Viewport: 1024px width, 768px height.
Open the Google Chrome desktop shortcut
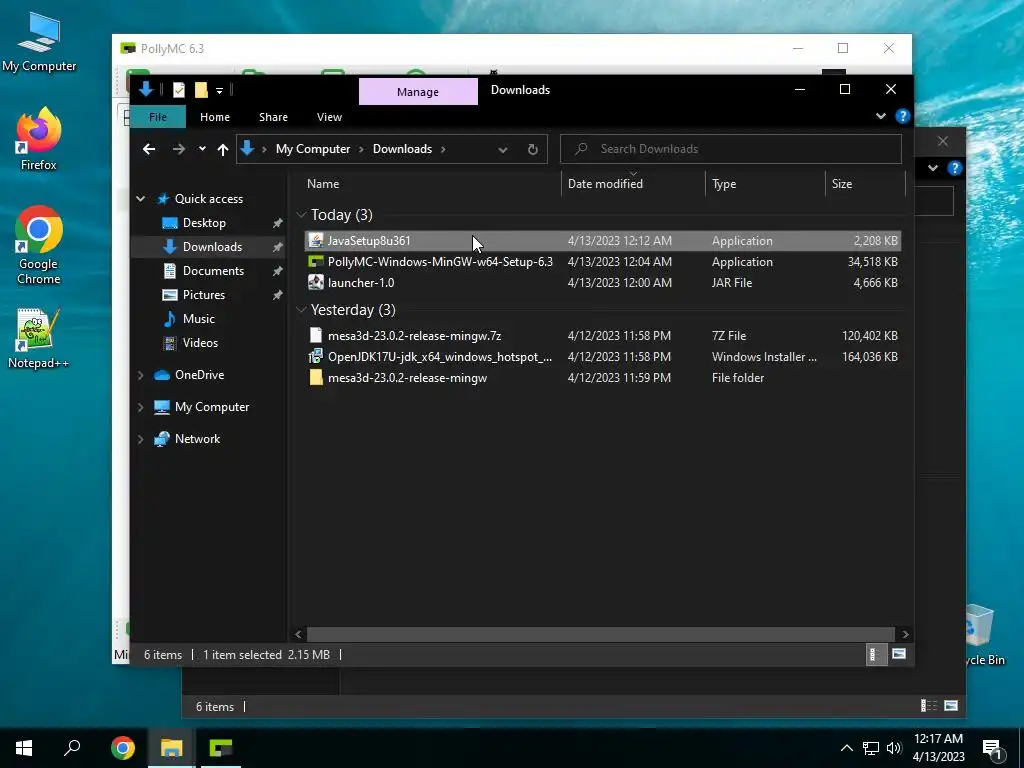[x=39, y=246]
